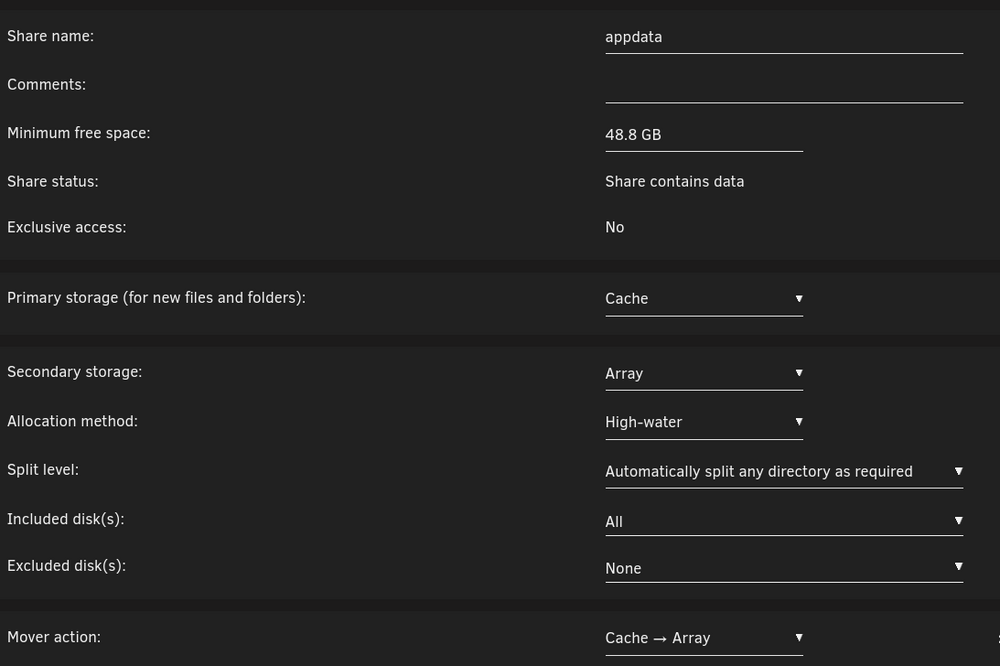Expand the Included disk(s) dropdown showing All
1000x666 pixels.
point(784,522)
